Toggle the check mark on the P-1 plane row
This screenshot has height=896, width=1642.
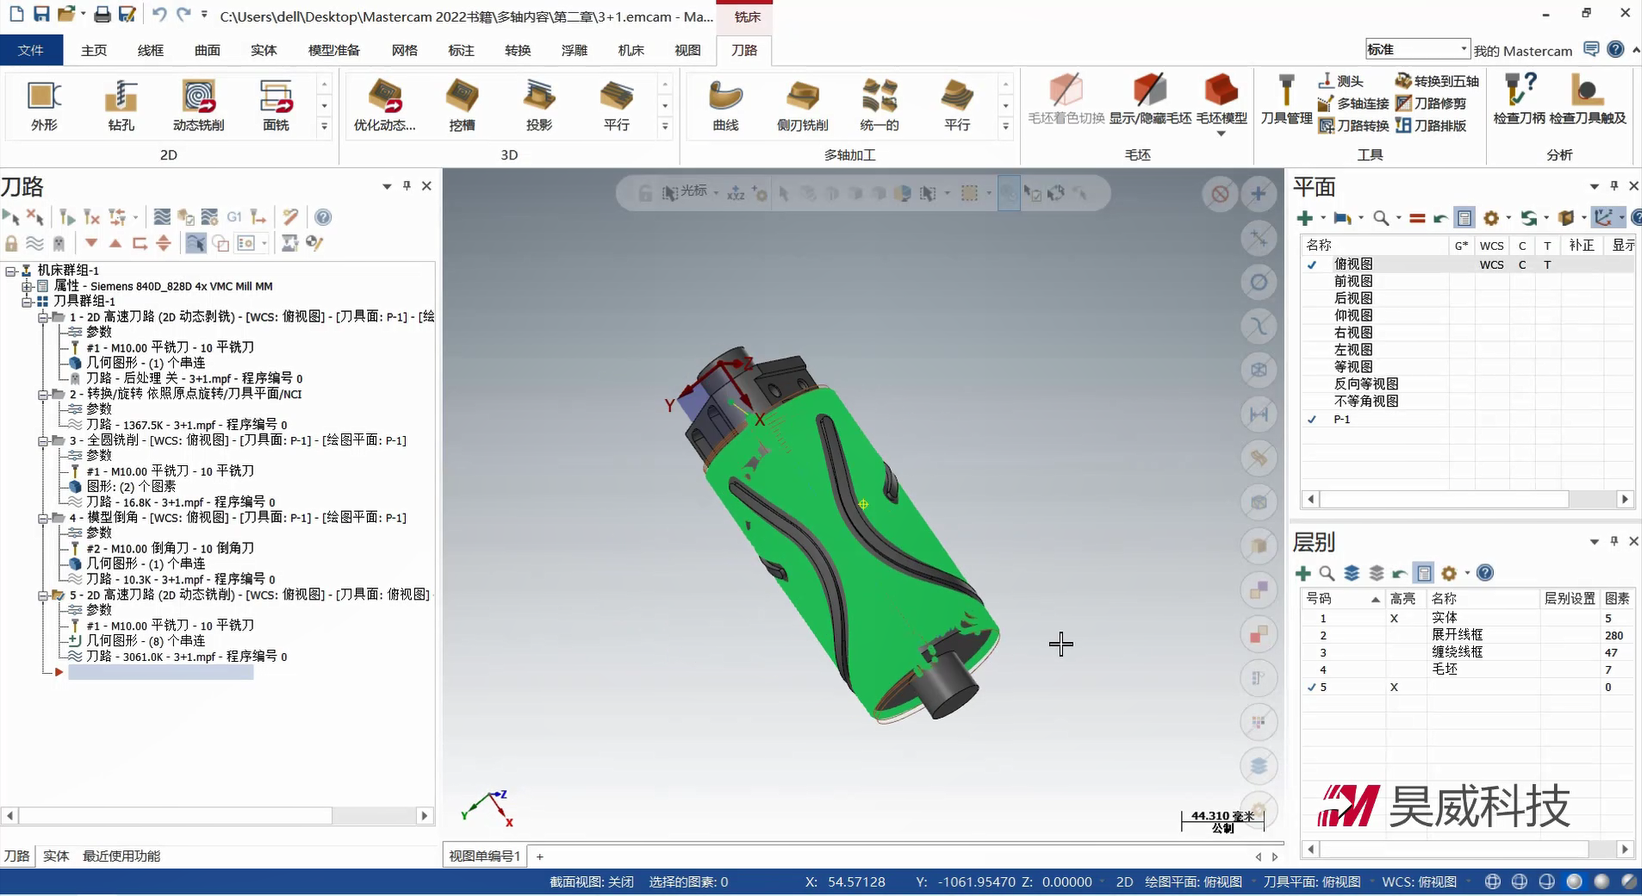[1312, 419]
